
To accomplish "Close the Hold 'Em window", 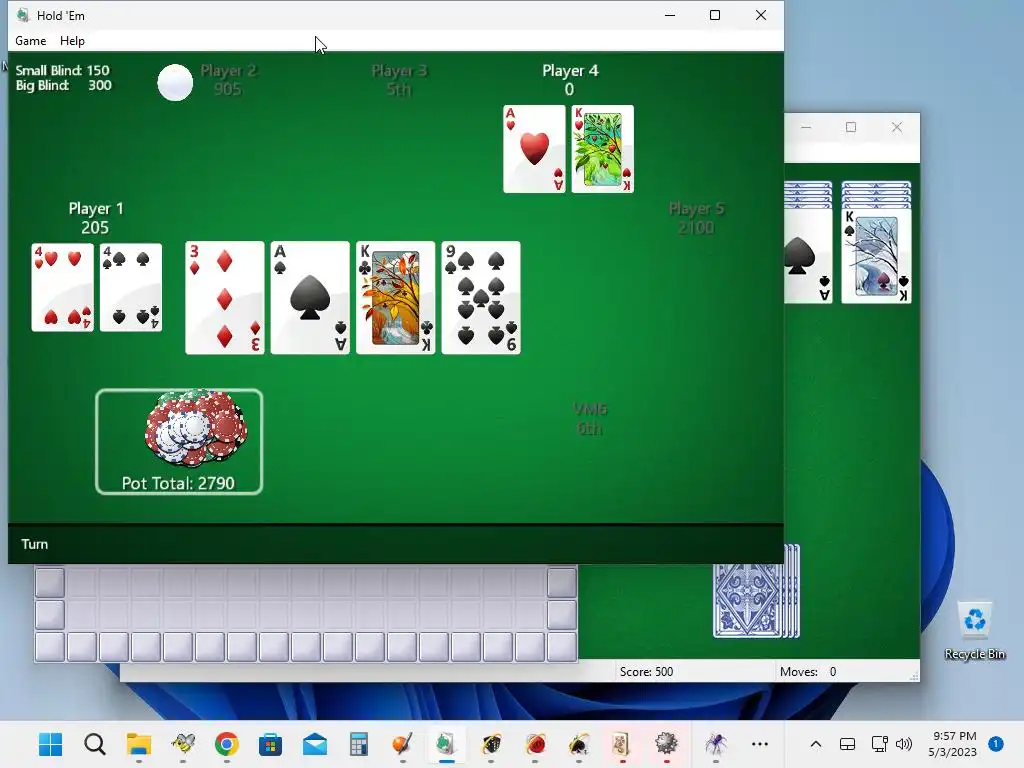I will pos(761,15).
